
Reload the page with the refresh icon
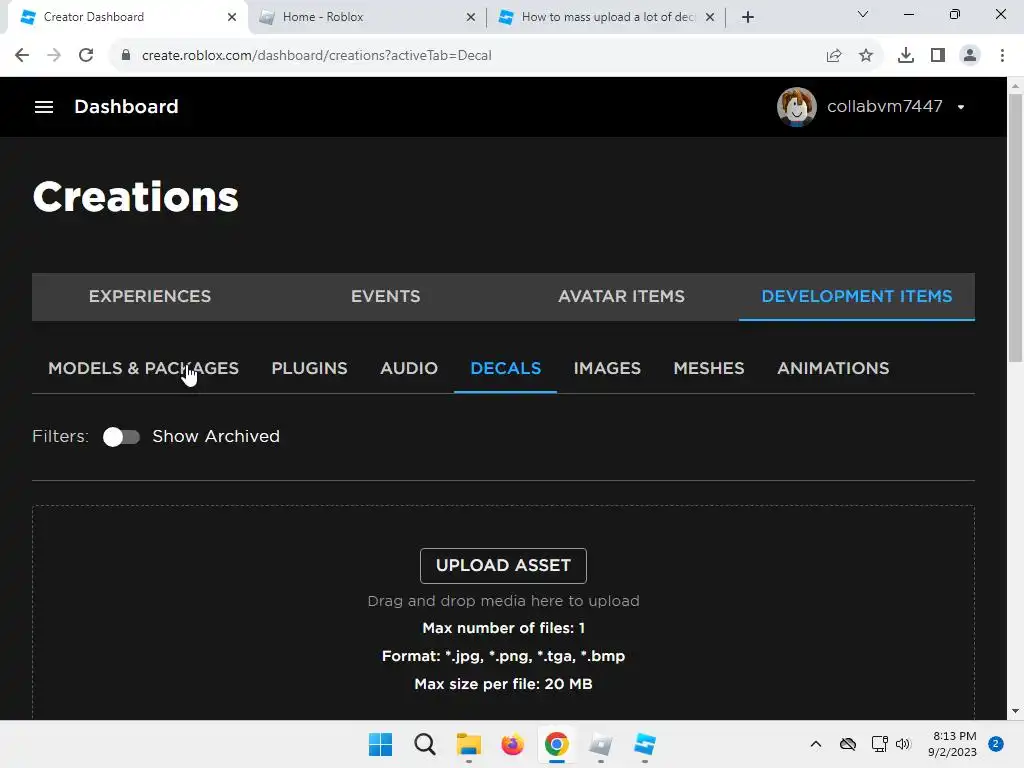(86, 55)
